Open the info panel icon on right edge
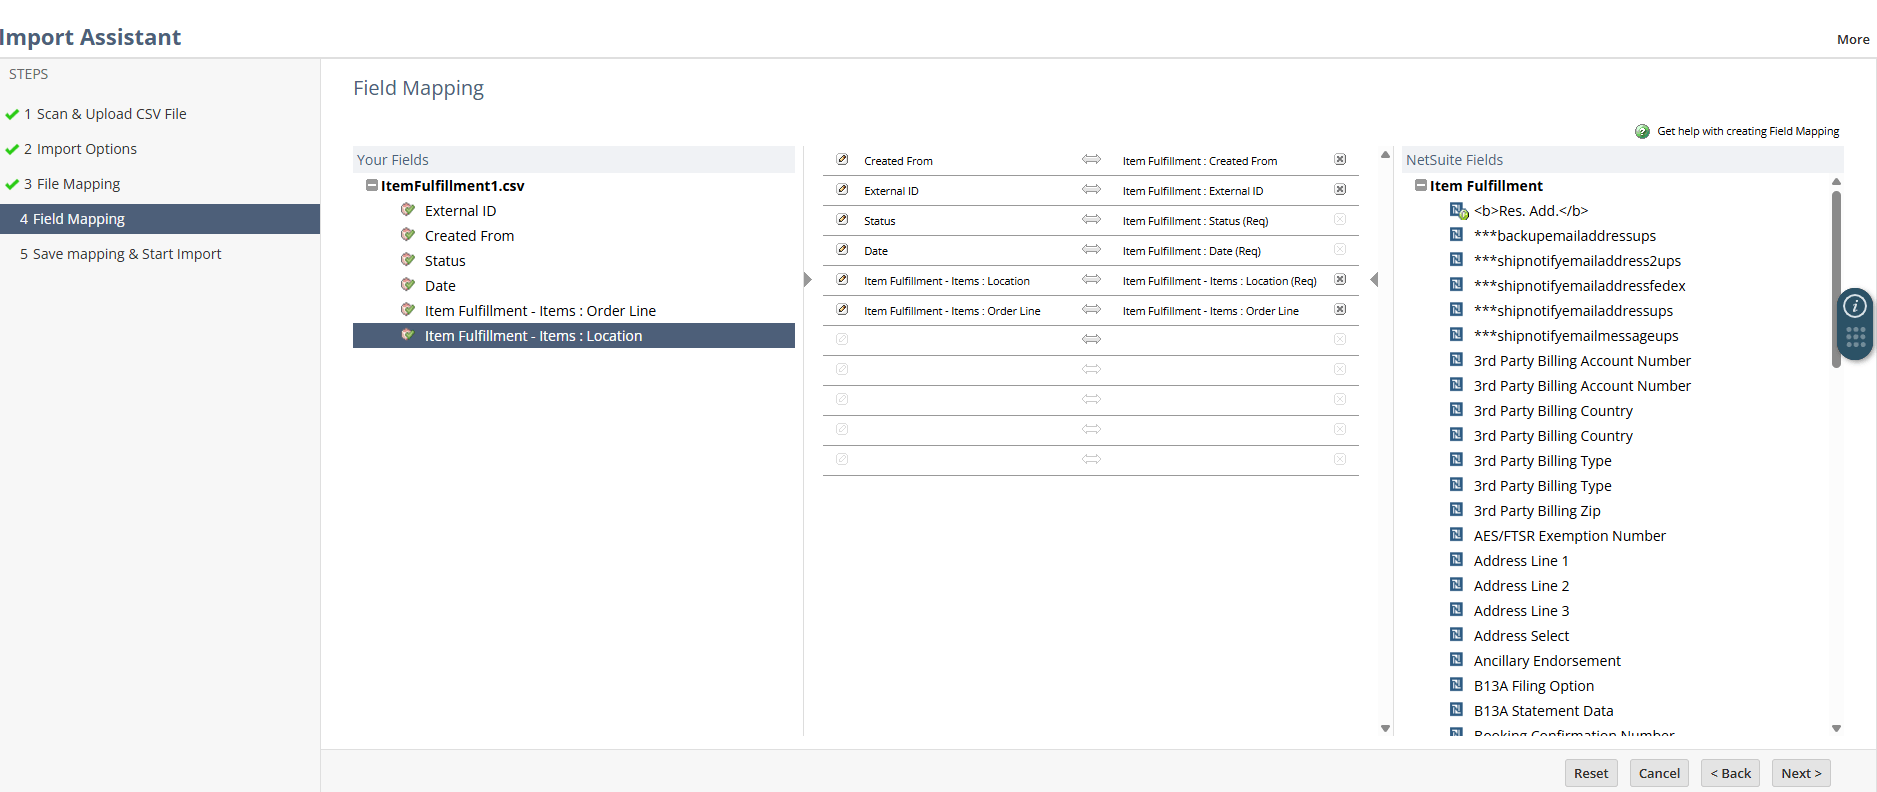 click(x=1855, y=306)
